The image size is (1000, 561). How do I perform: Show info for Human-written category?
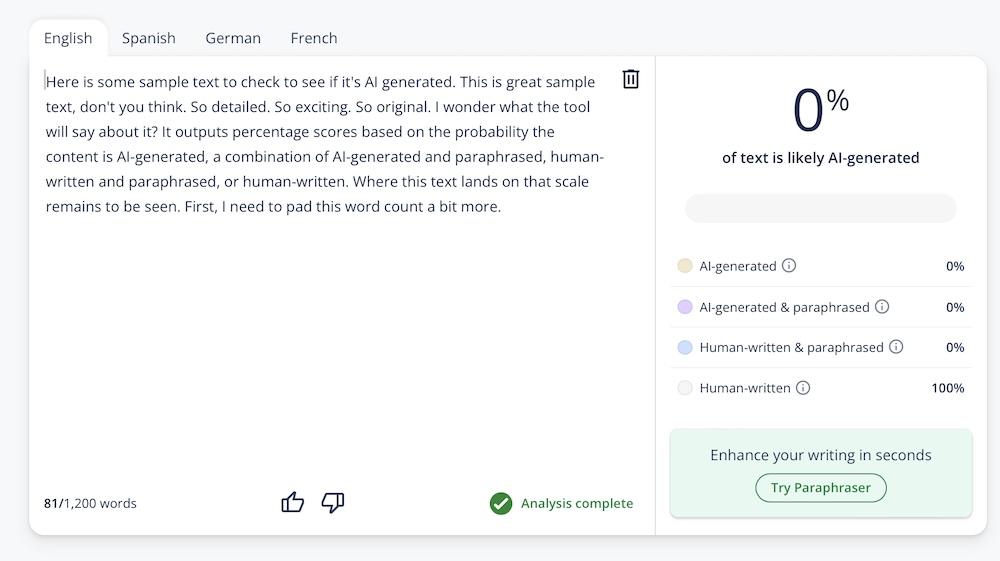click(x=803, y=388)
